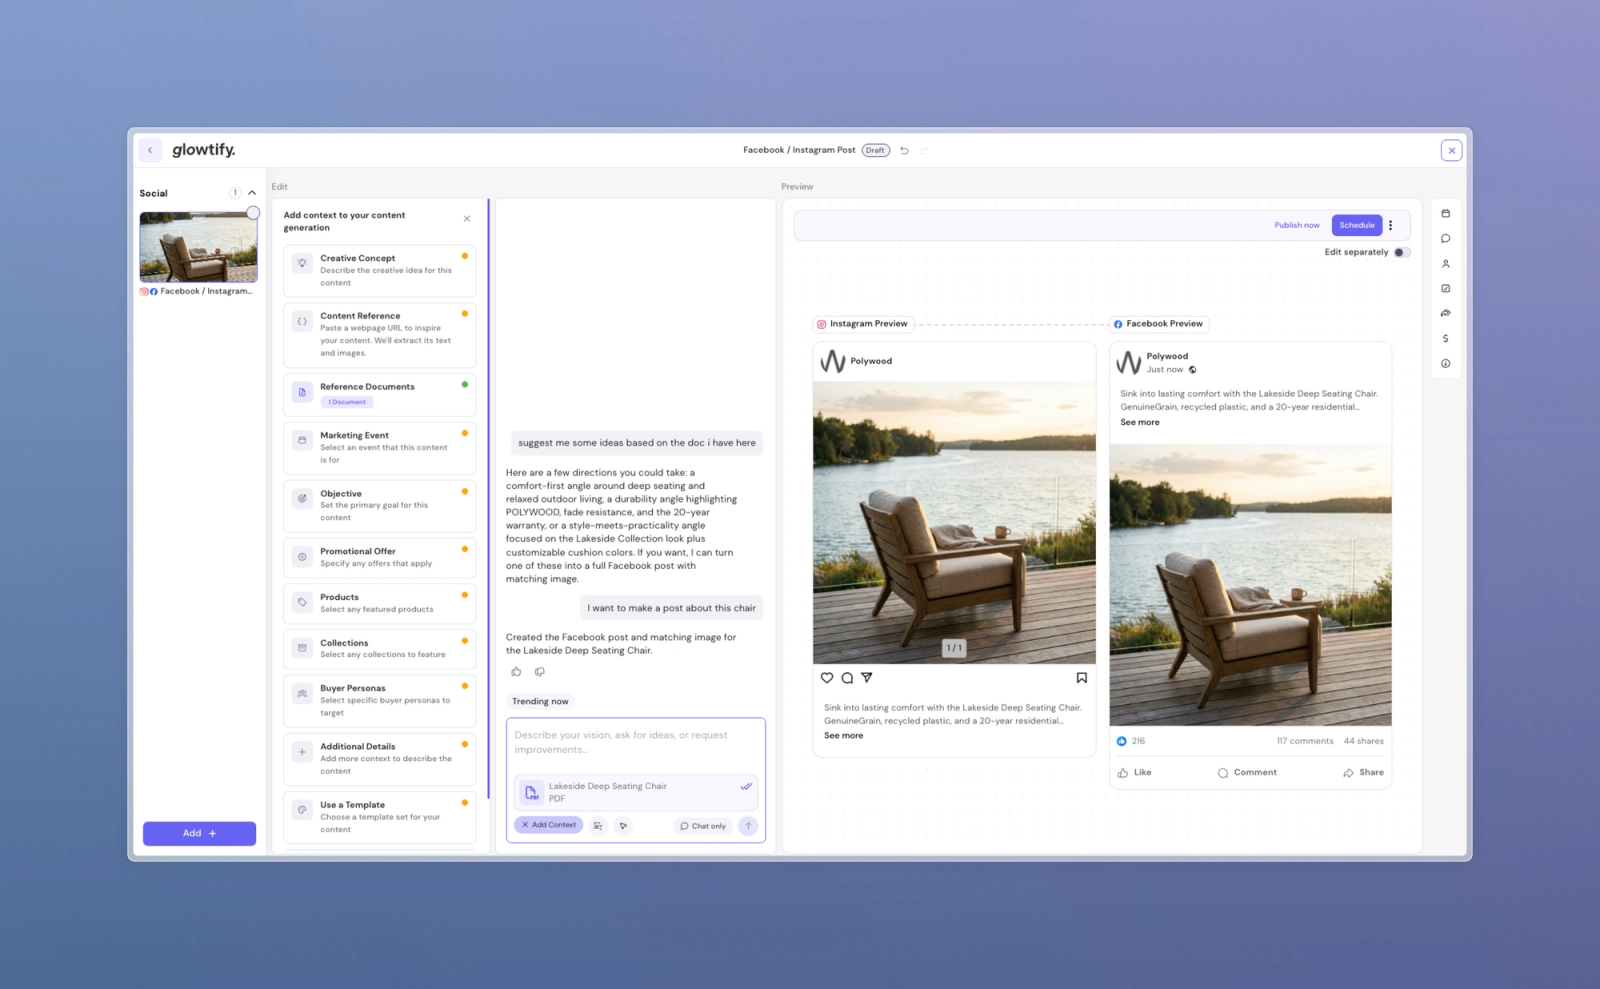The image size is (1600, 989).
Task: Collapse the Social section chevron
Action: [x=252, y=193]
